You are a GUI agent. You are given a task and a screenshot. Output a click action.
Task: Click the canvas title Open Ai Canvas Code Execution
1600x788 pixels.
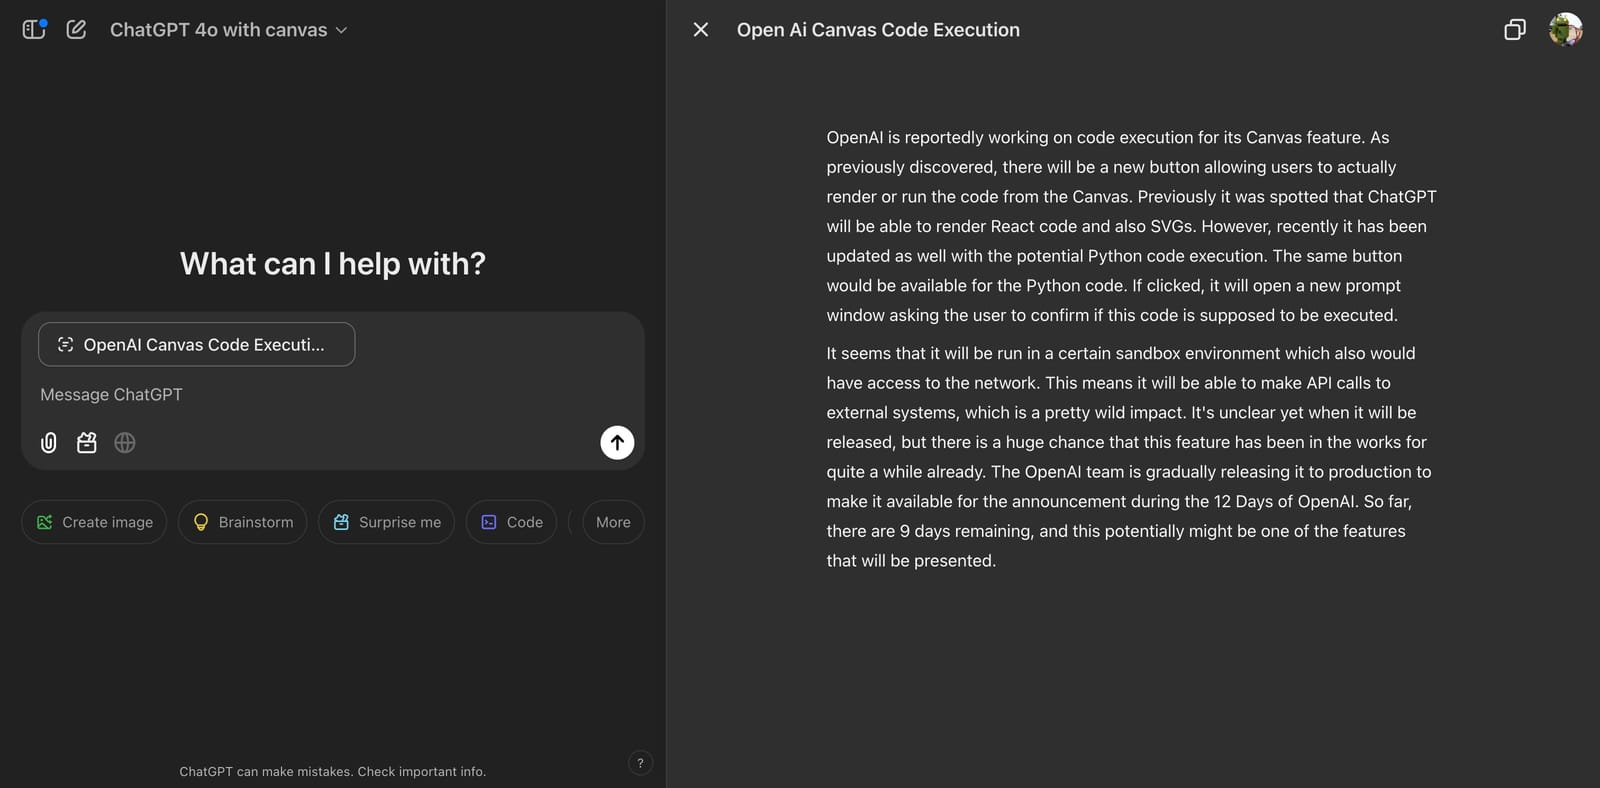pos(878,30)
